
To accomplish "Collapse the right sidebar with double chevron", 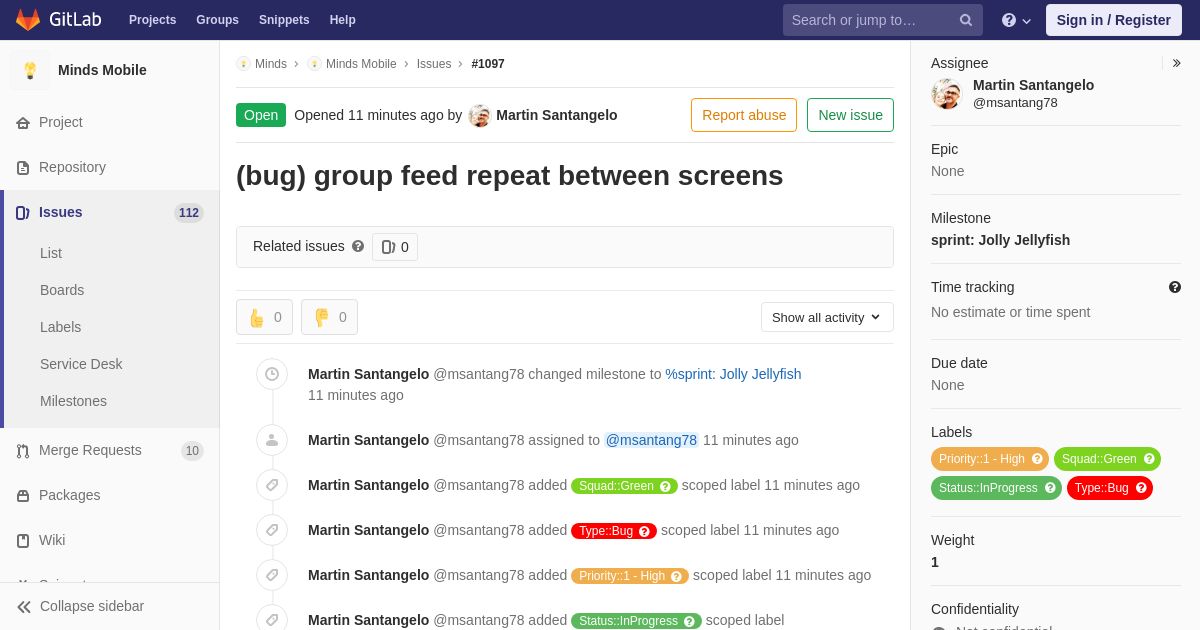I will (1177, 63).
